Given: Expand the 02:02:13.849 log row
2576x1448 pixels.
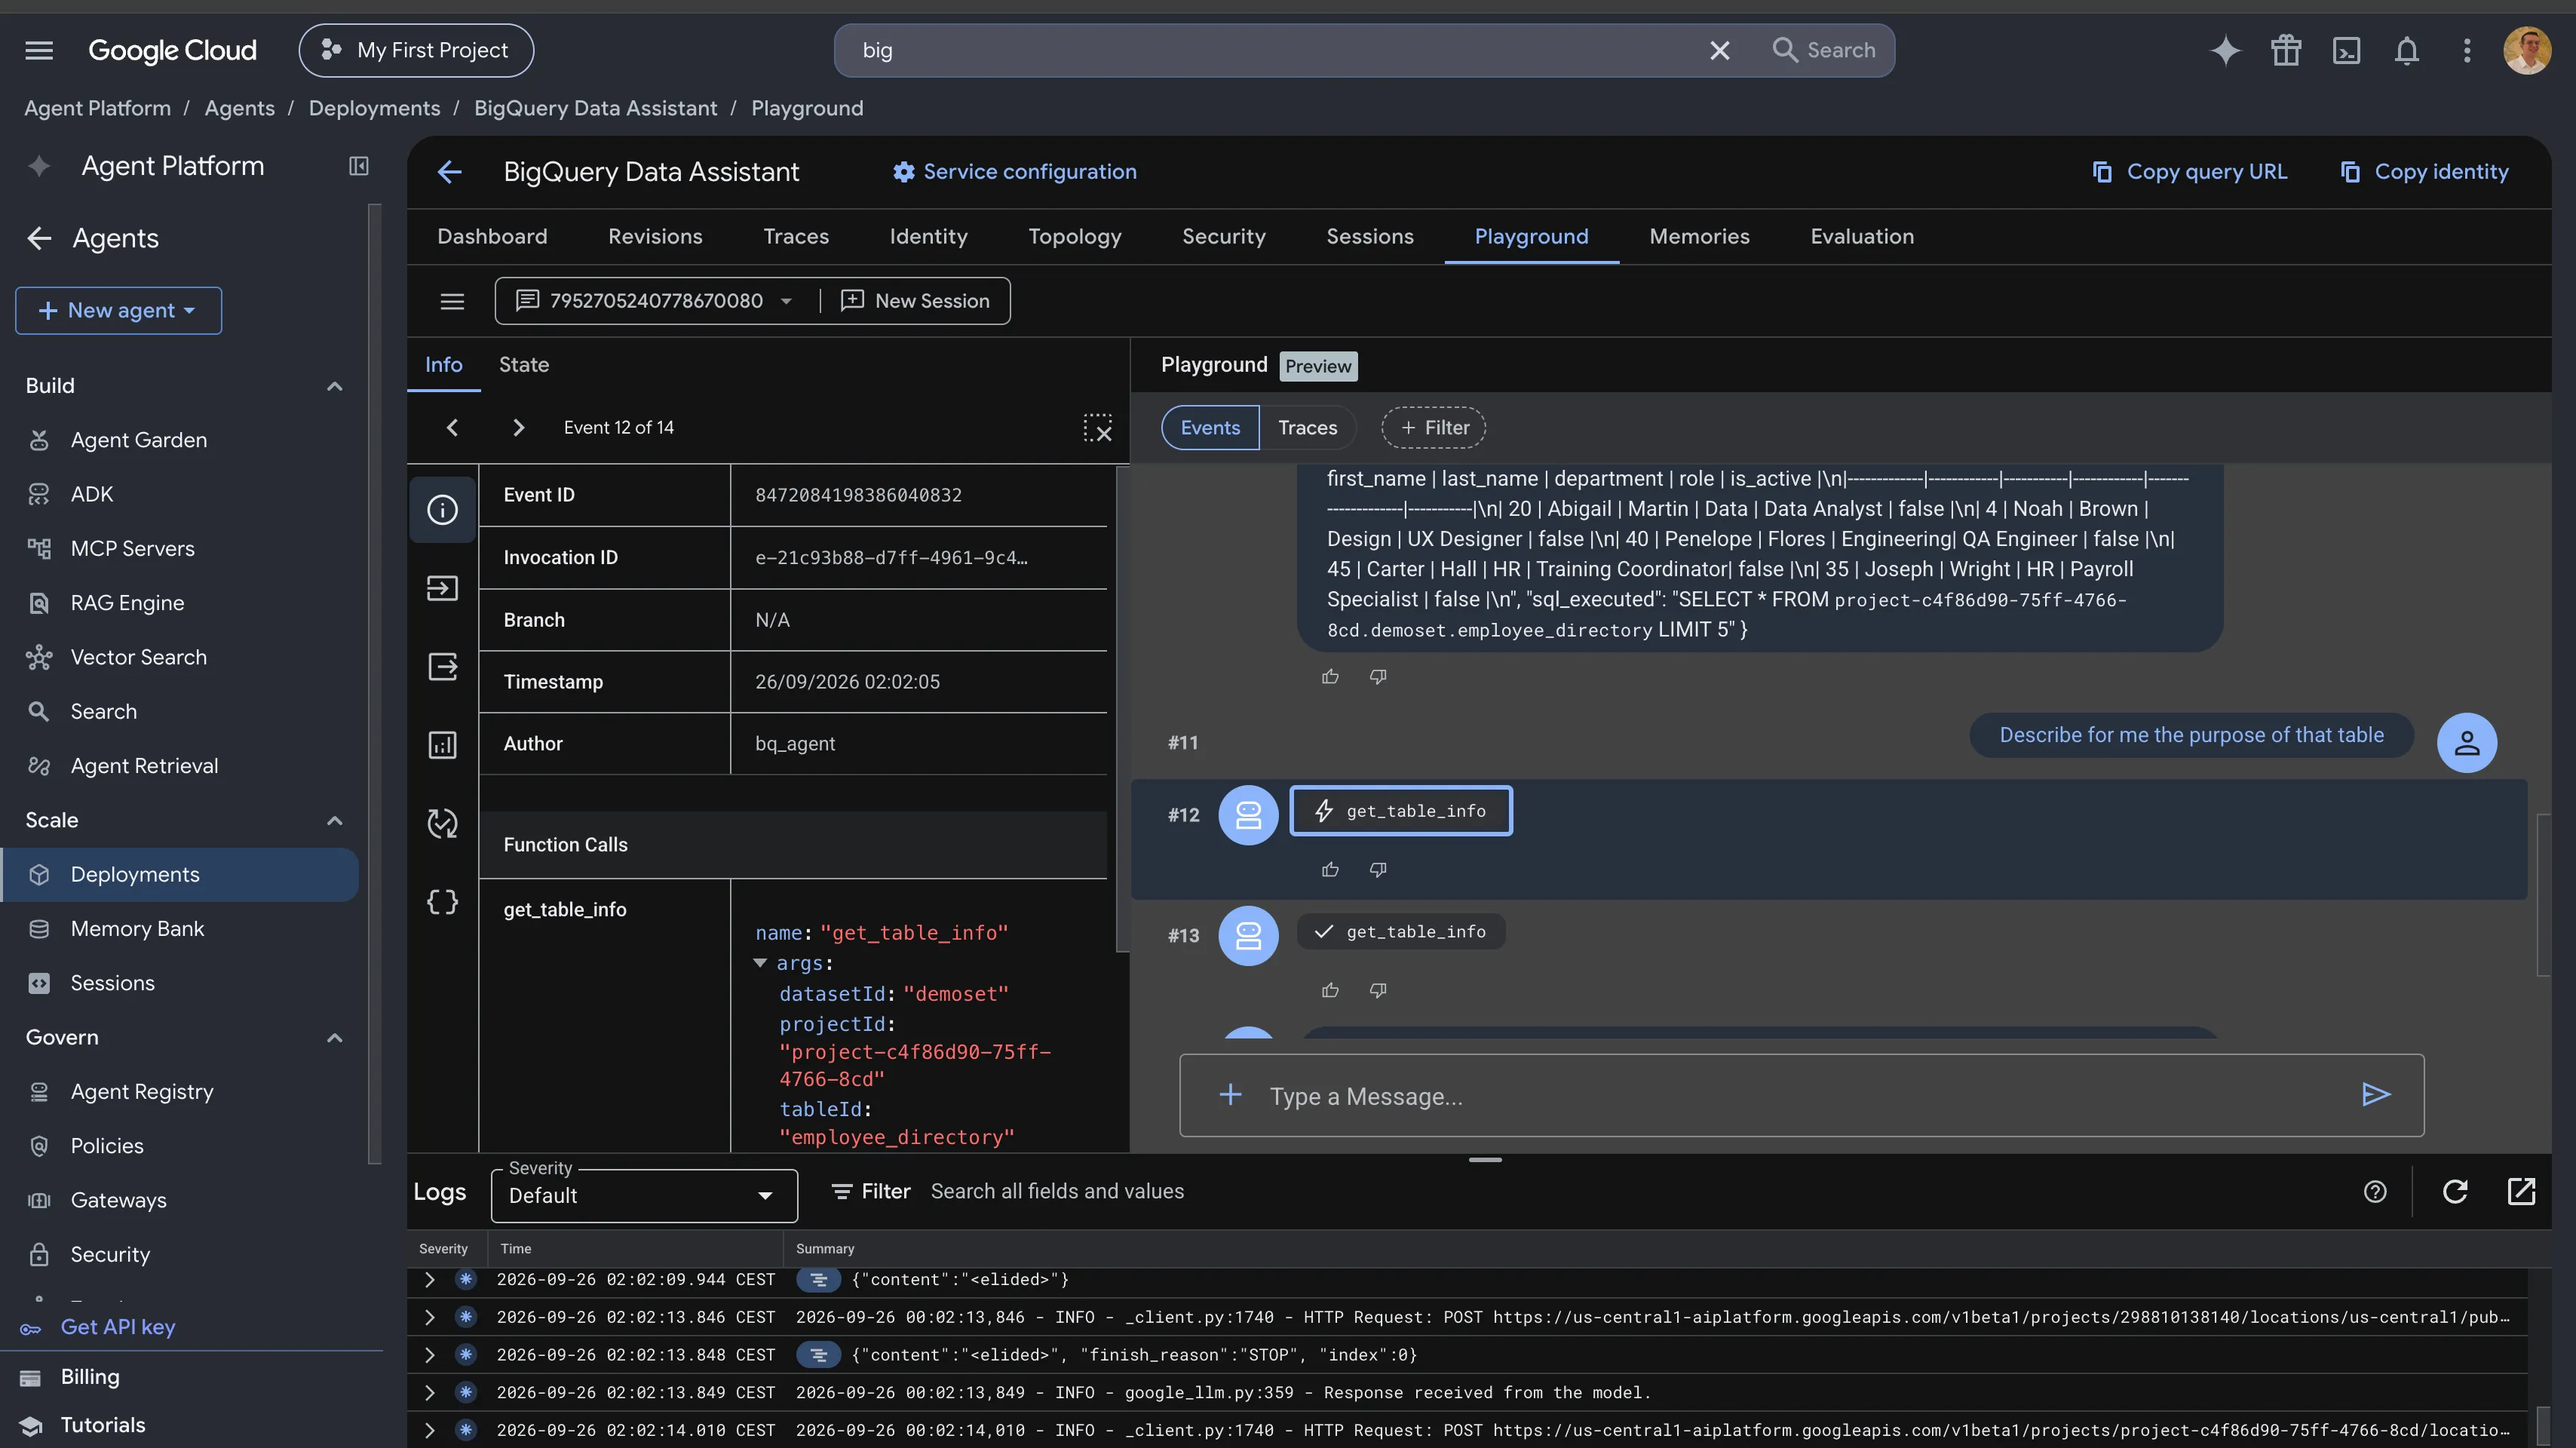Looking at the screenshot, I should click(x=429, y=1393).
